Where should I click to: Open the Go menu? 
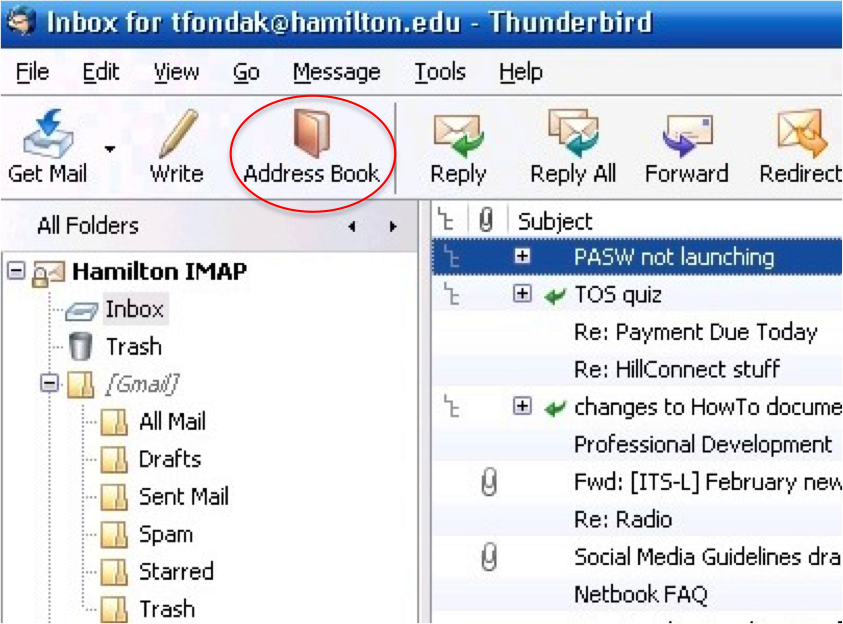246,72
